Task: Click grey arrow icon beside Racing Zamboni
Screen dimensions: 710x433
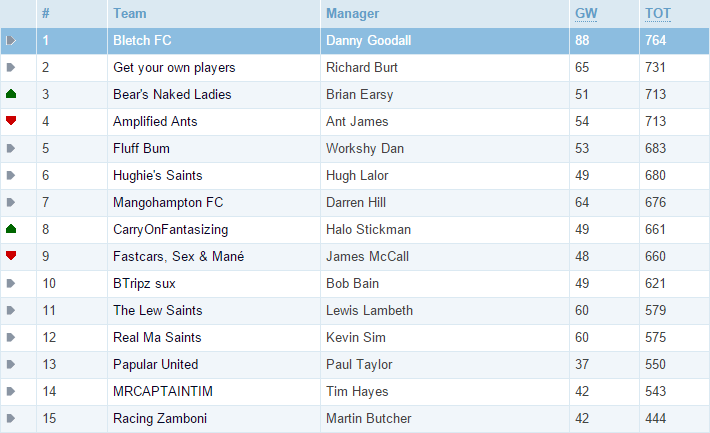Action: [11, 418]
